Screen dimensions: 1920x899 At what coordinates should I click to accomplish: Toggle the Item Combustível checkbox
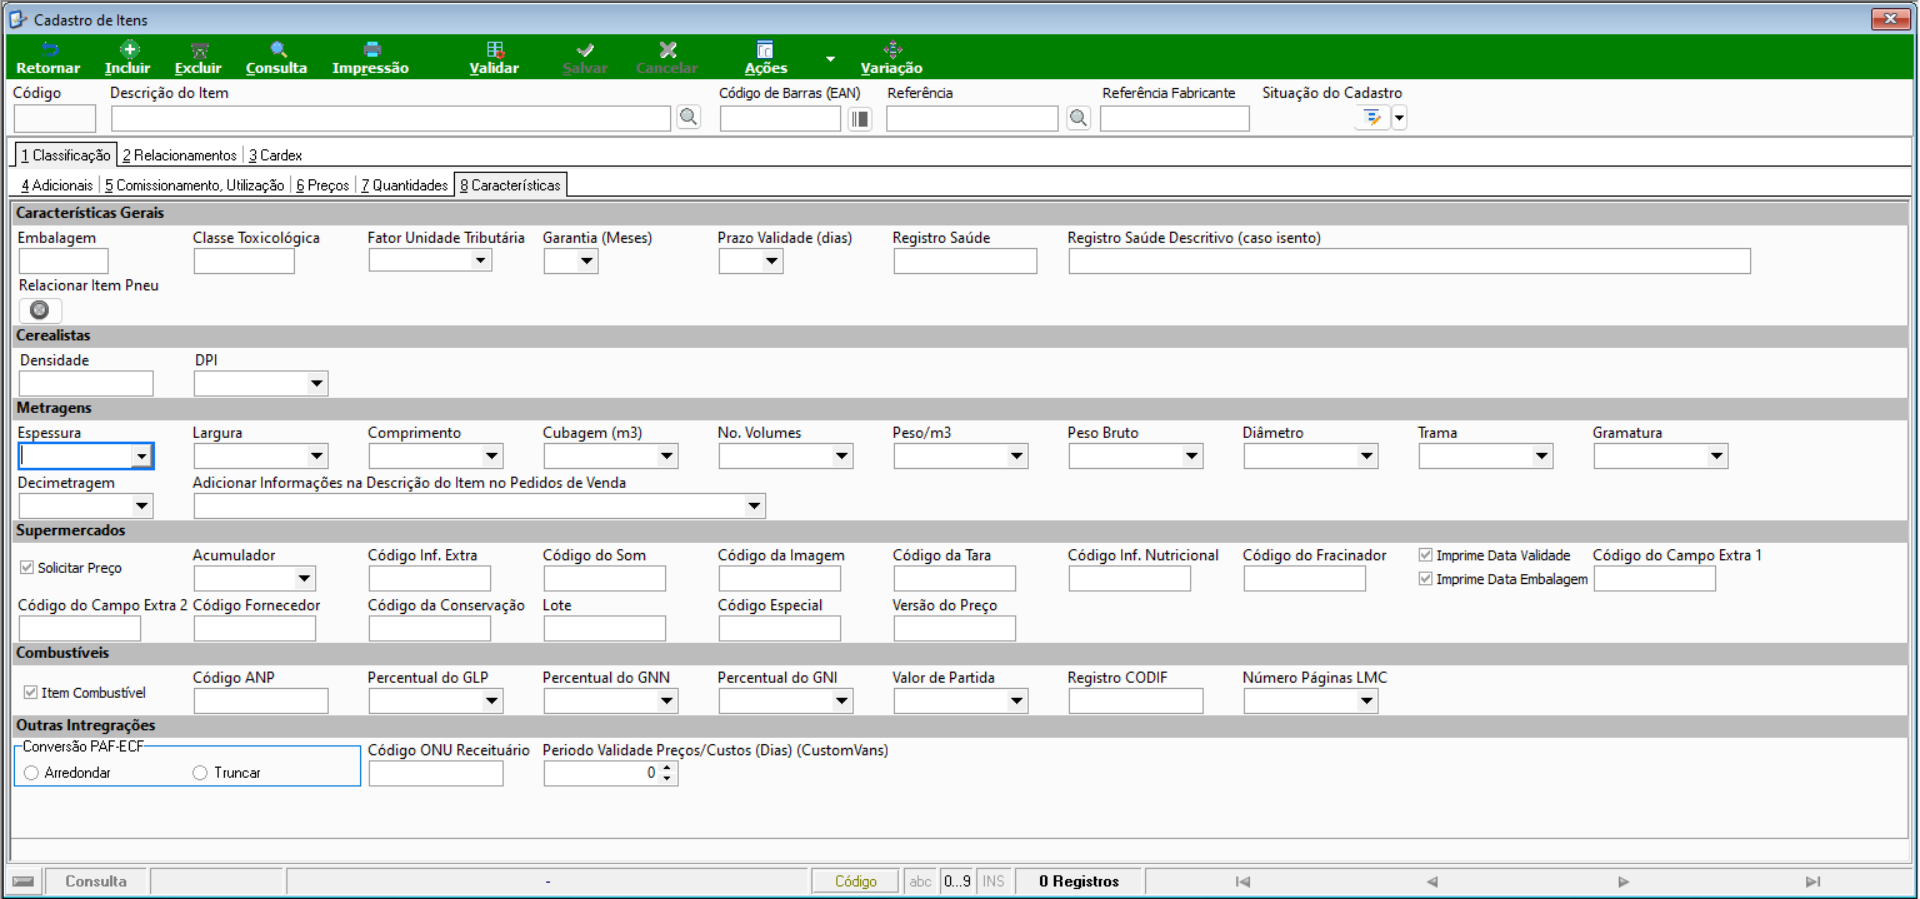coord(31,692)
